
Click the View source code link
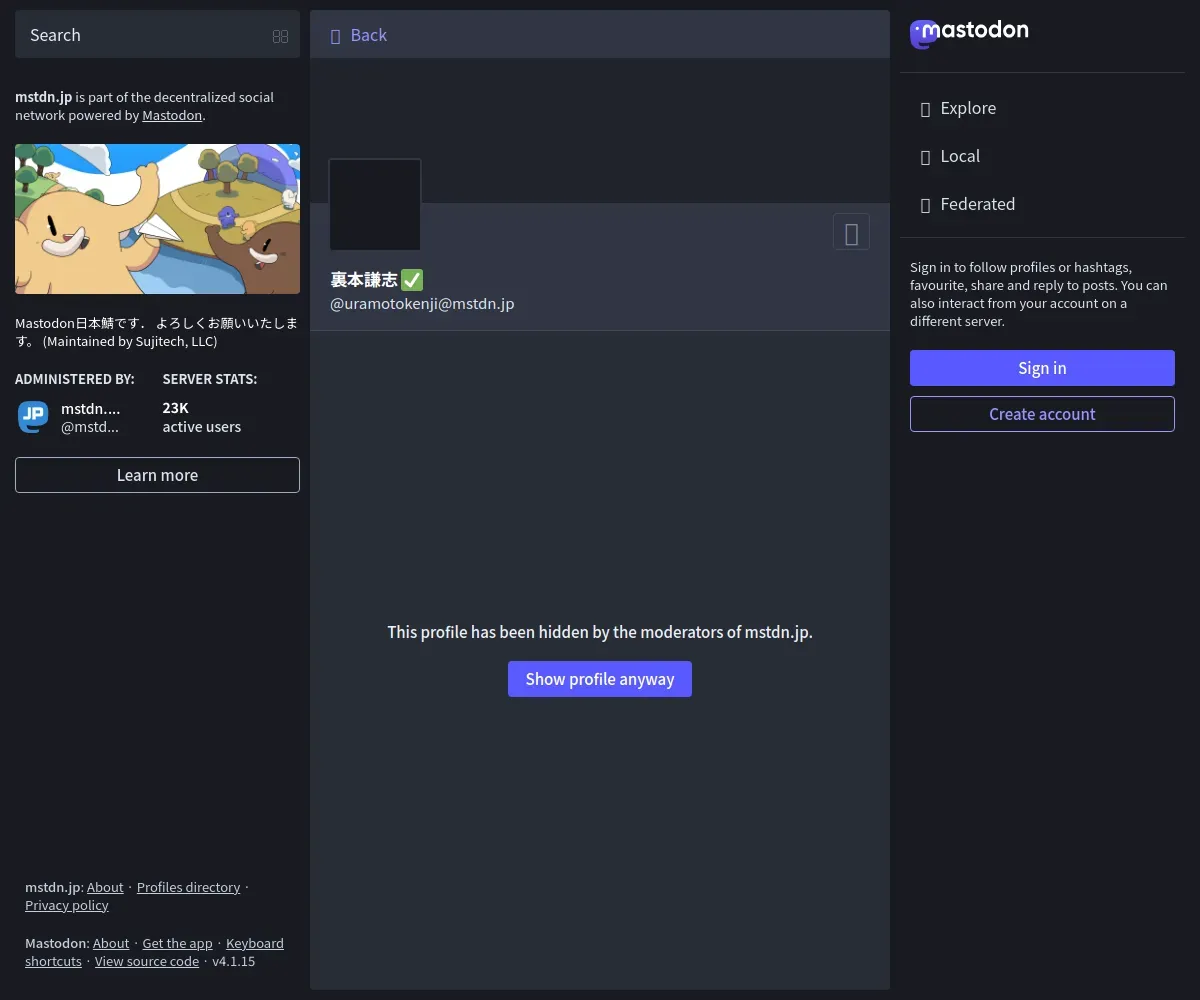coord(147,961)
